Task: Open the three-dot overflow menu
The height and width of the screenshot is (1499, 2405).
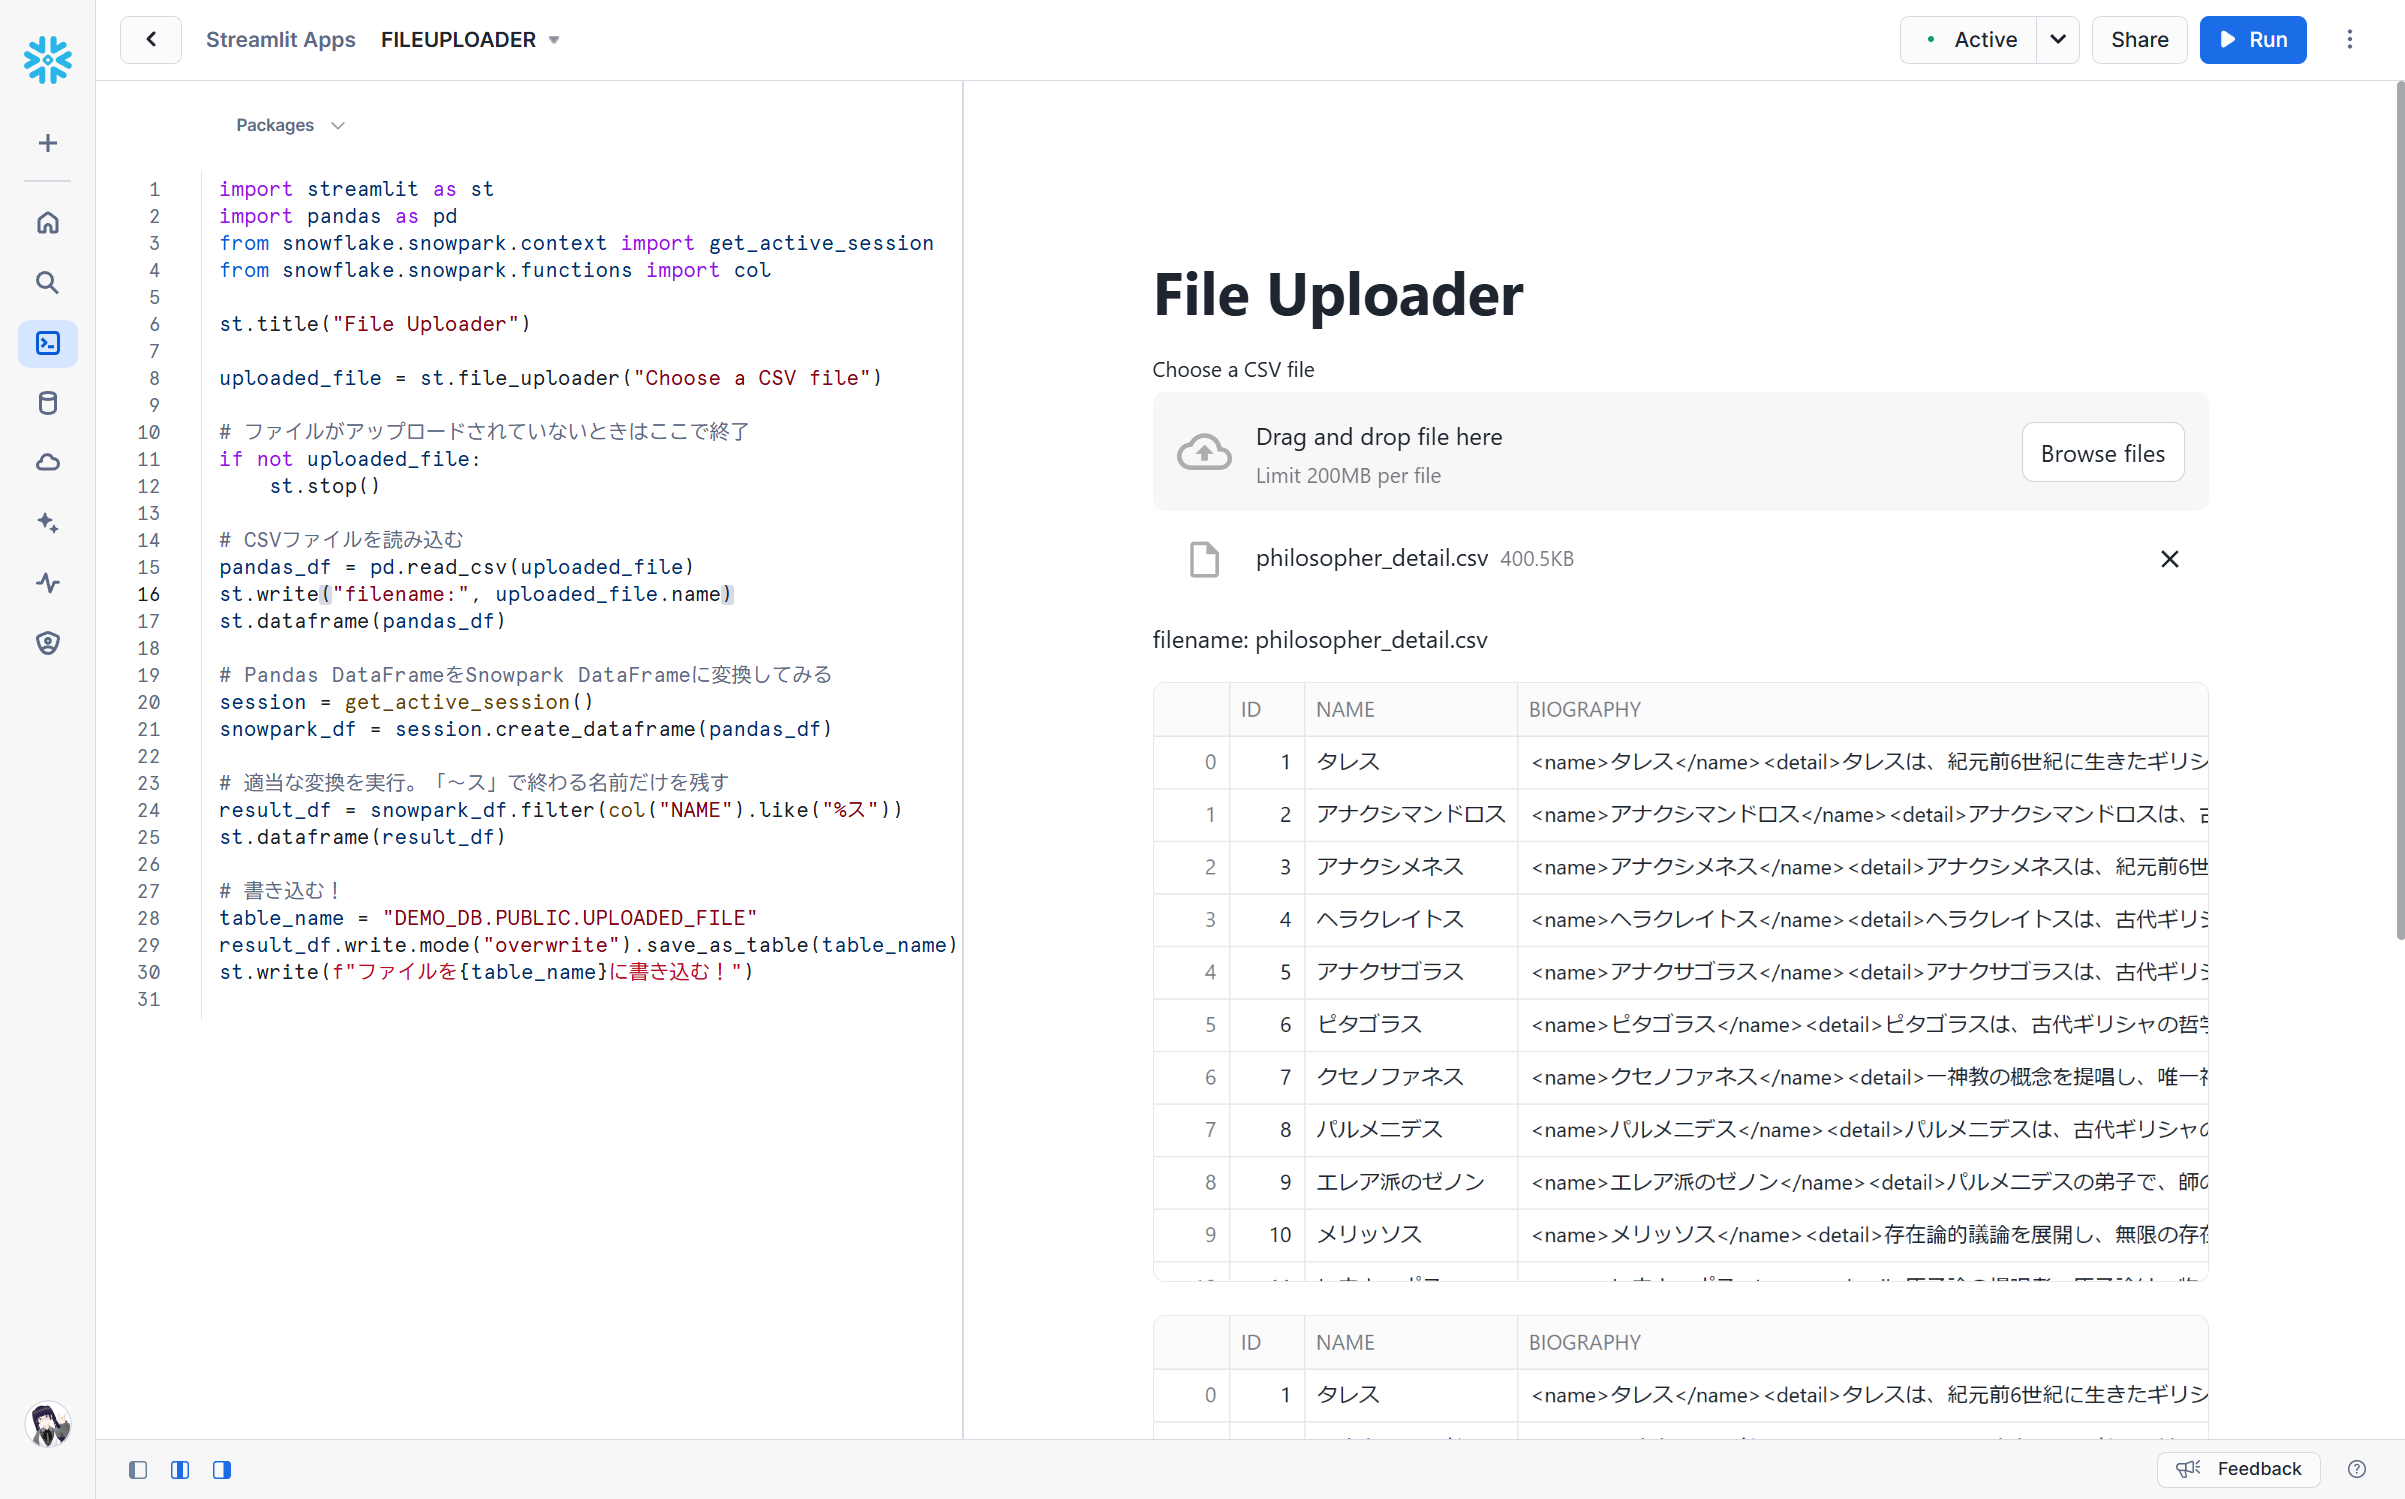Action: coord(2350,39)
